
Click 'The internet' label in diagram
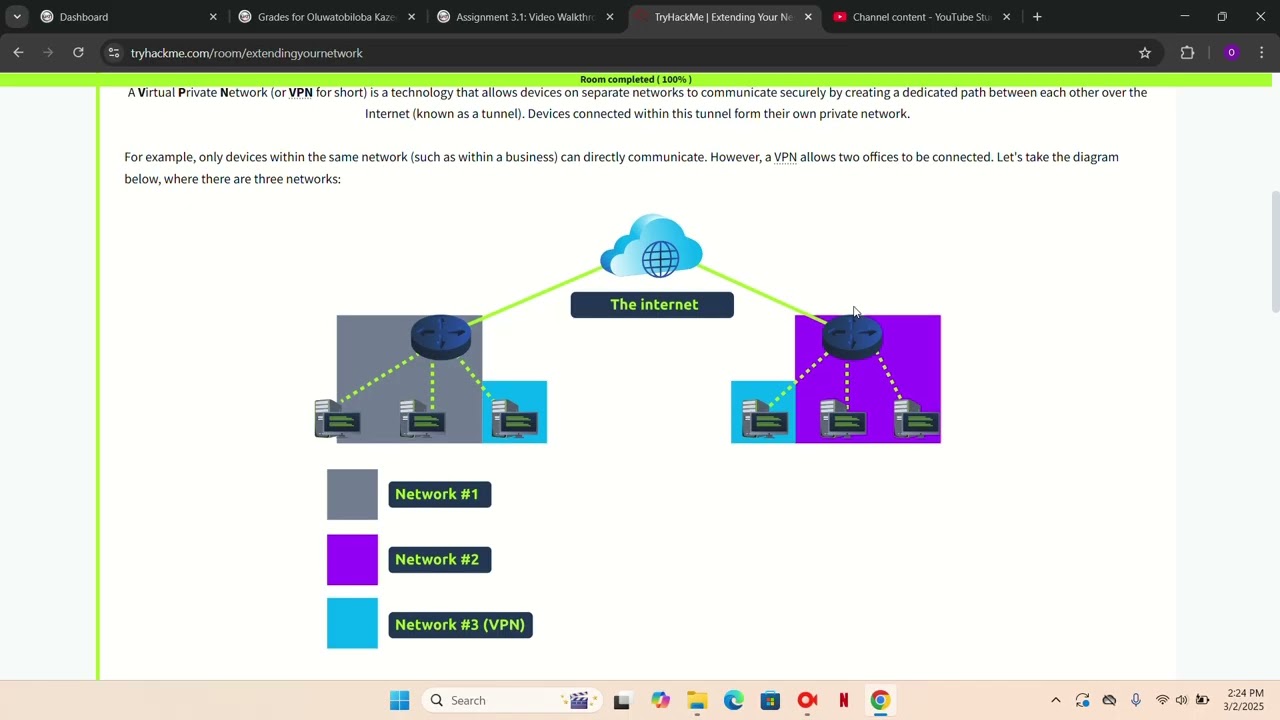(652, 305)
